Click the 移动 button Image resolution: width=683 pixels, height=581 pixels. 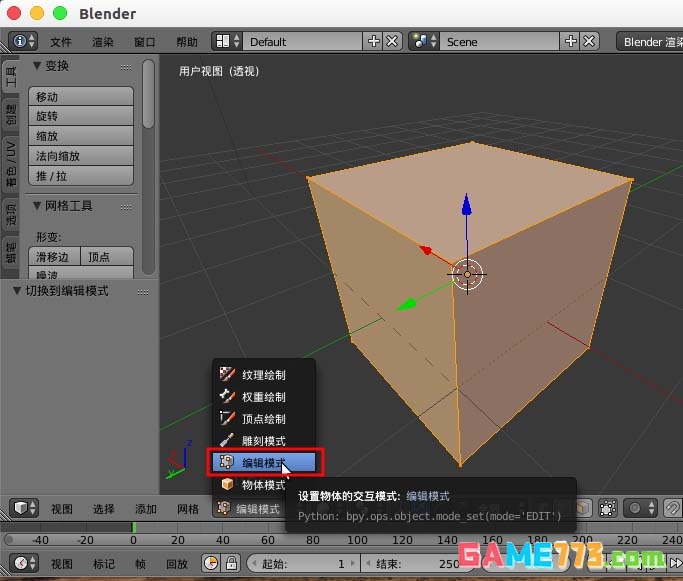(x=81, y=96)
